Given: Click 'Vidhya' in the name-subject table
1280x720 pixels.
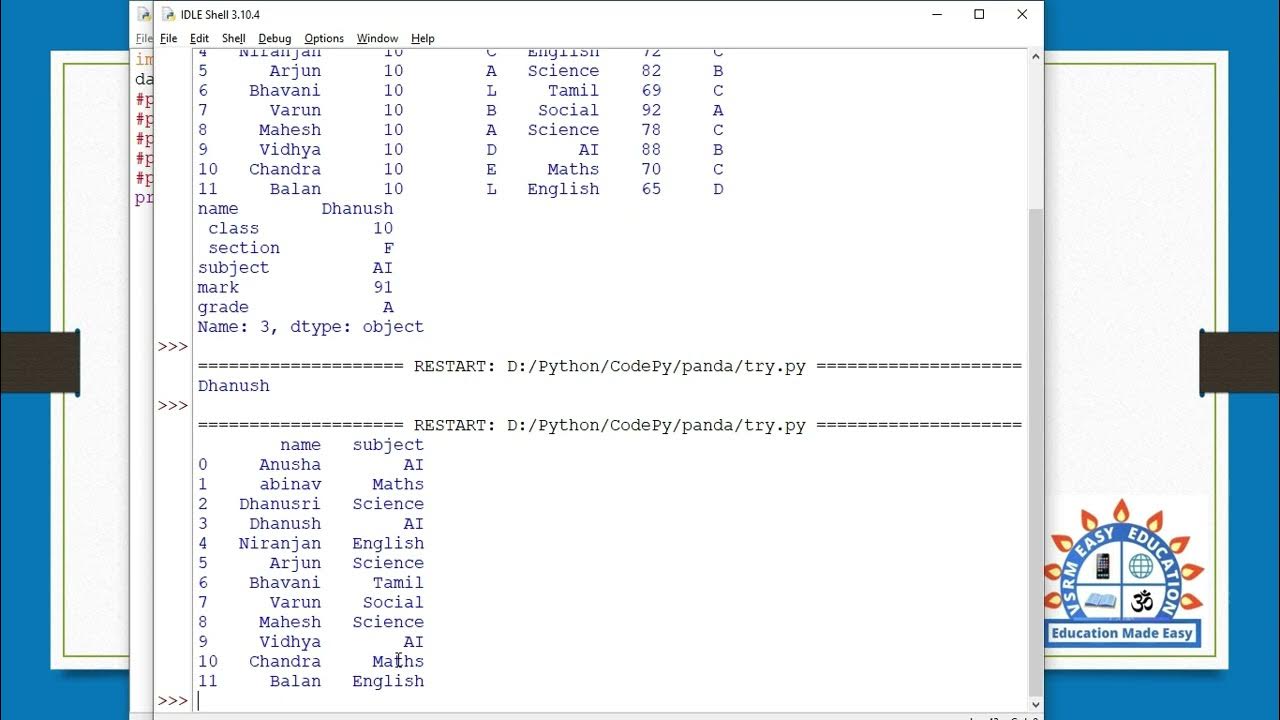Looking at the screenshot, I should (x=290, y=642).
